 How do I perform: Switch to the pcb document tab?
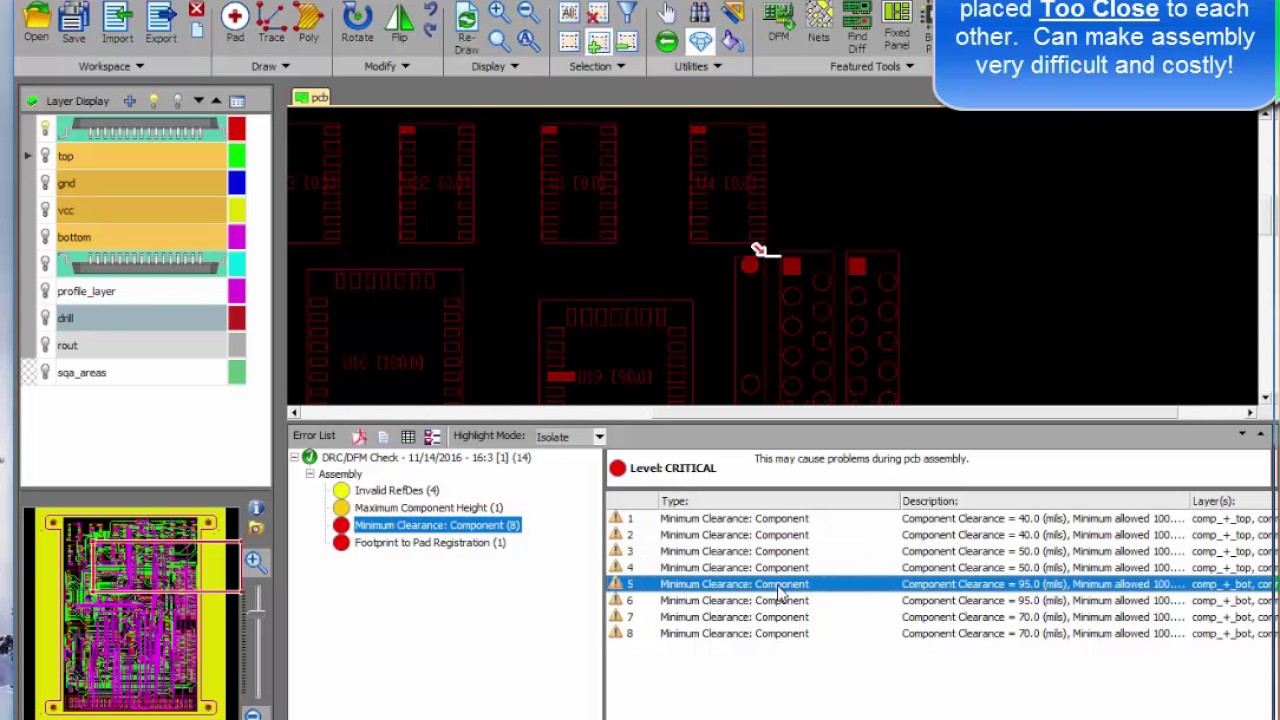click(x=311, y=97)
